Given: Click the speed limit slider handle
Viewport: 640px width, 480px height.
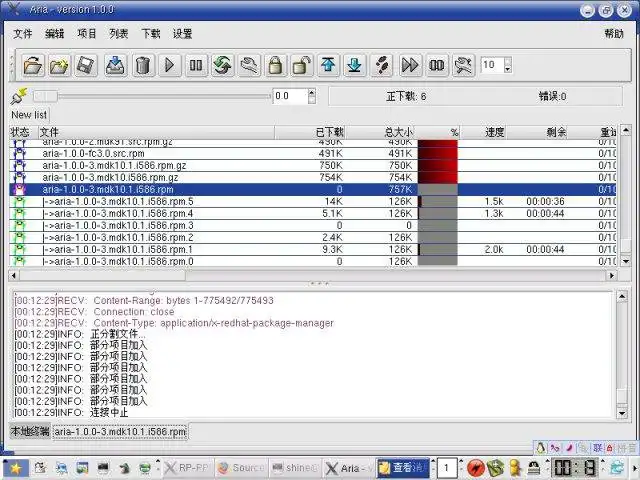Looking at the screenshot, I should coord(45,96).
